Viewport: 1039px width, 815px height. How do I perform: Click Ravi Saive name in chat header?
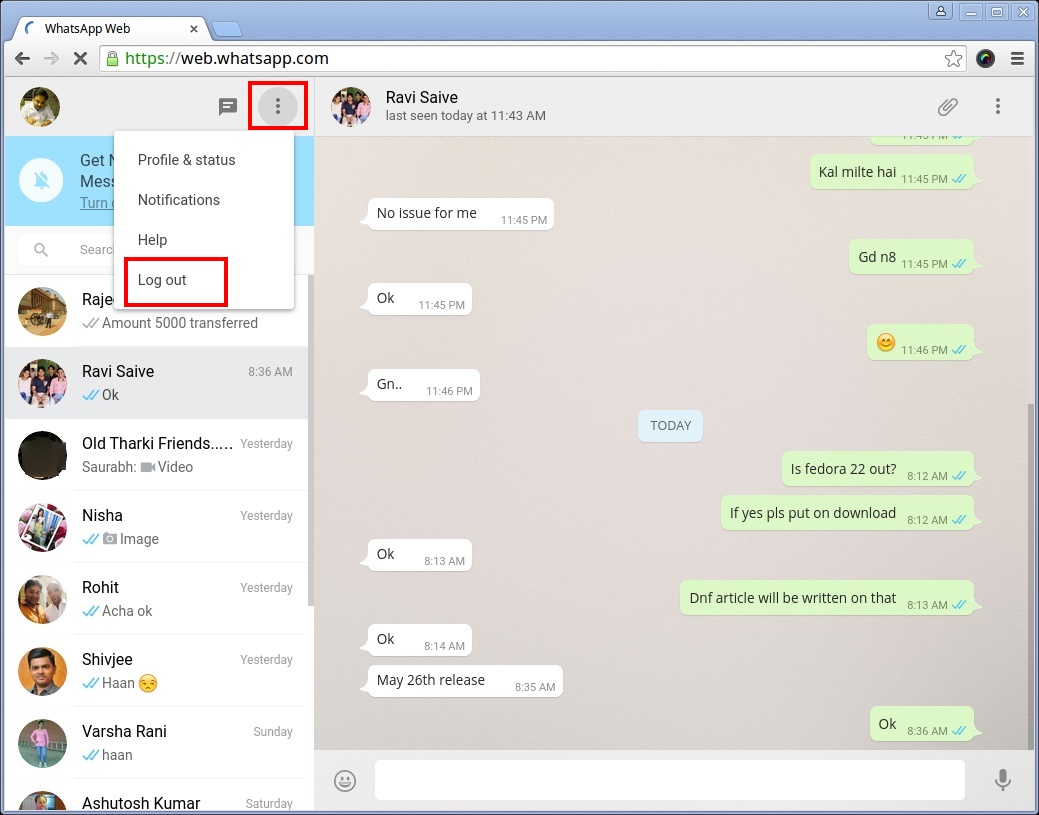(x=421, y=97)
